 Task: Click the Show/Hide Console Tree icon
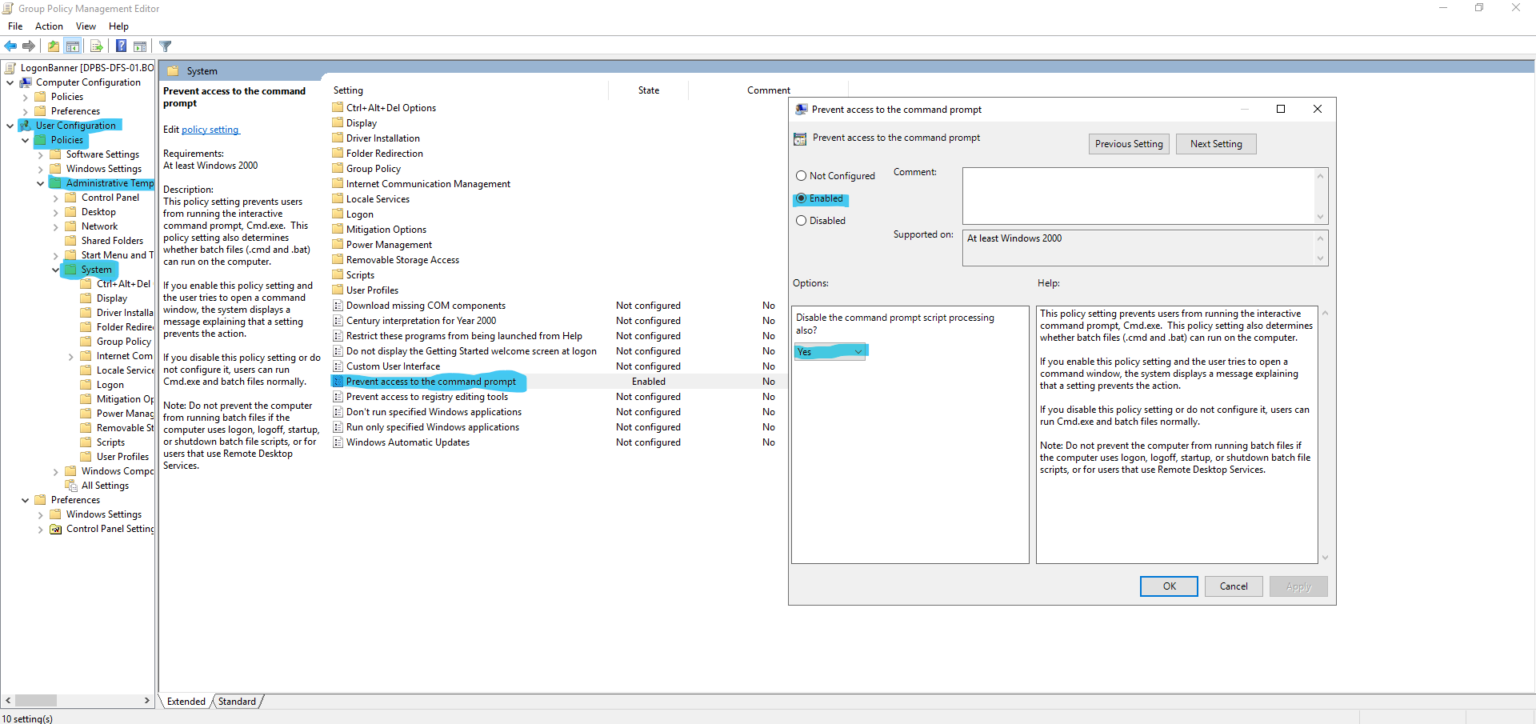click(72, 45)
